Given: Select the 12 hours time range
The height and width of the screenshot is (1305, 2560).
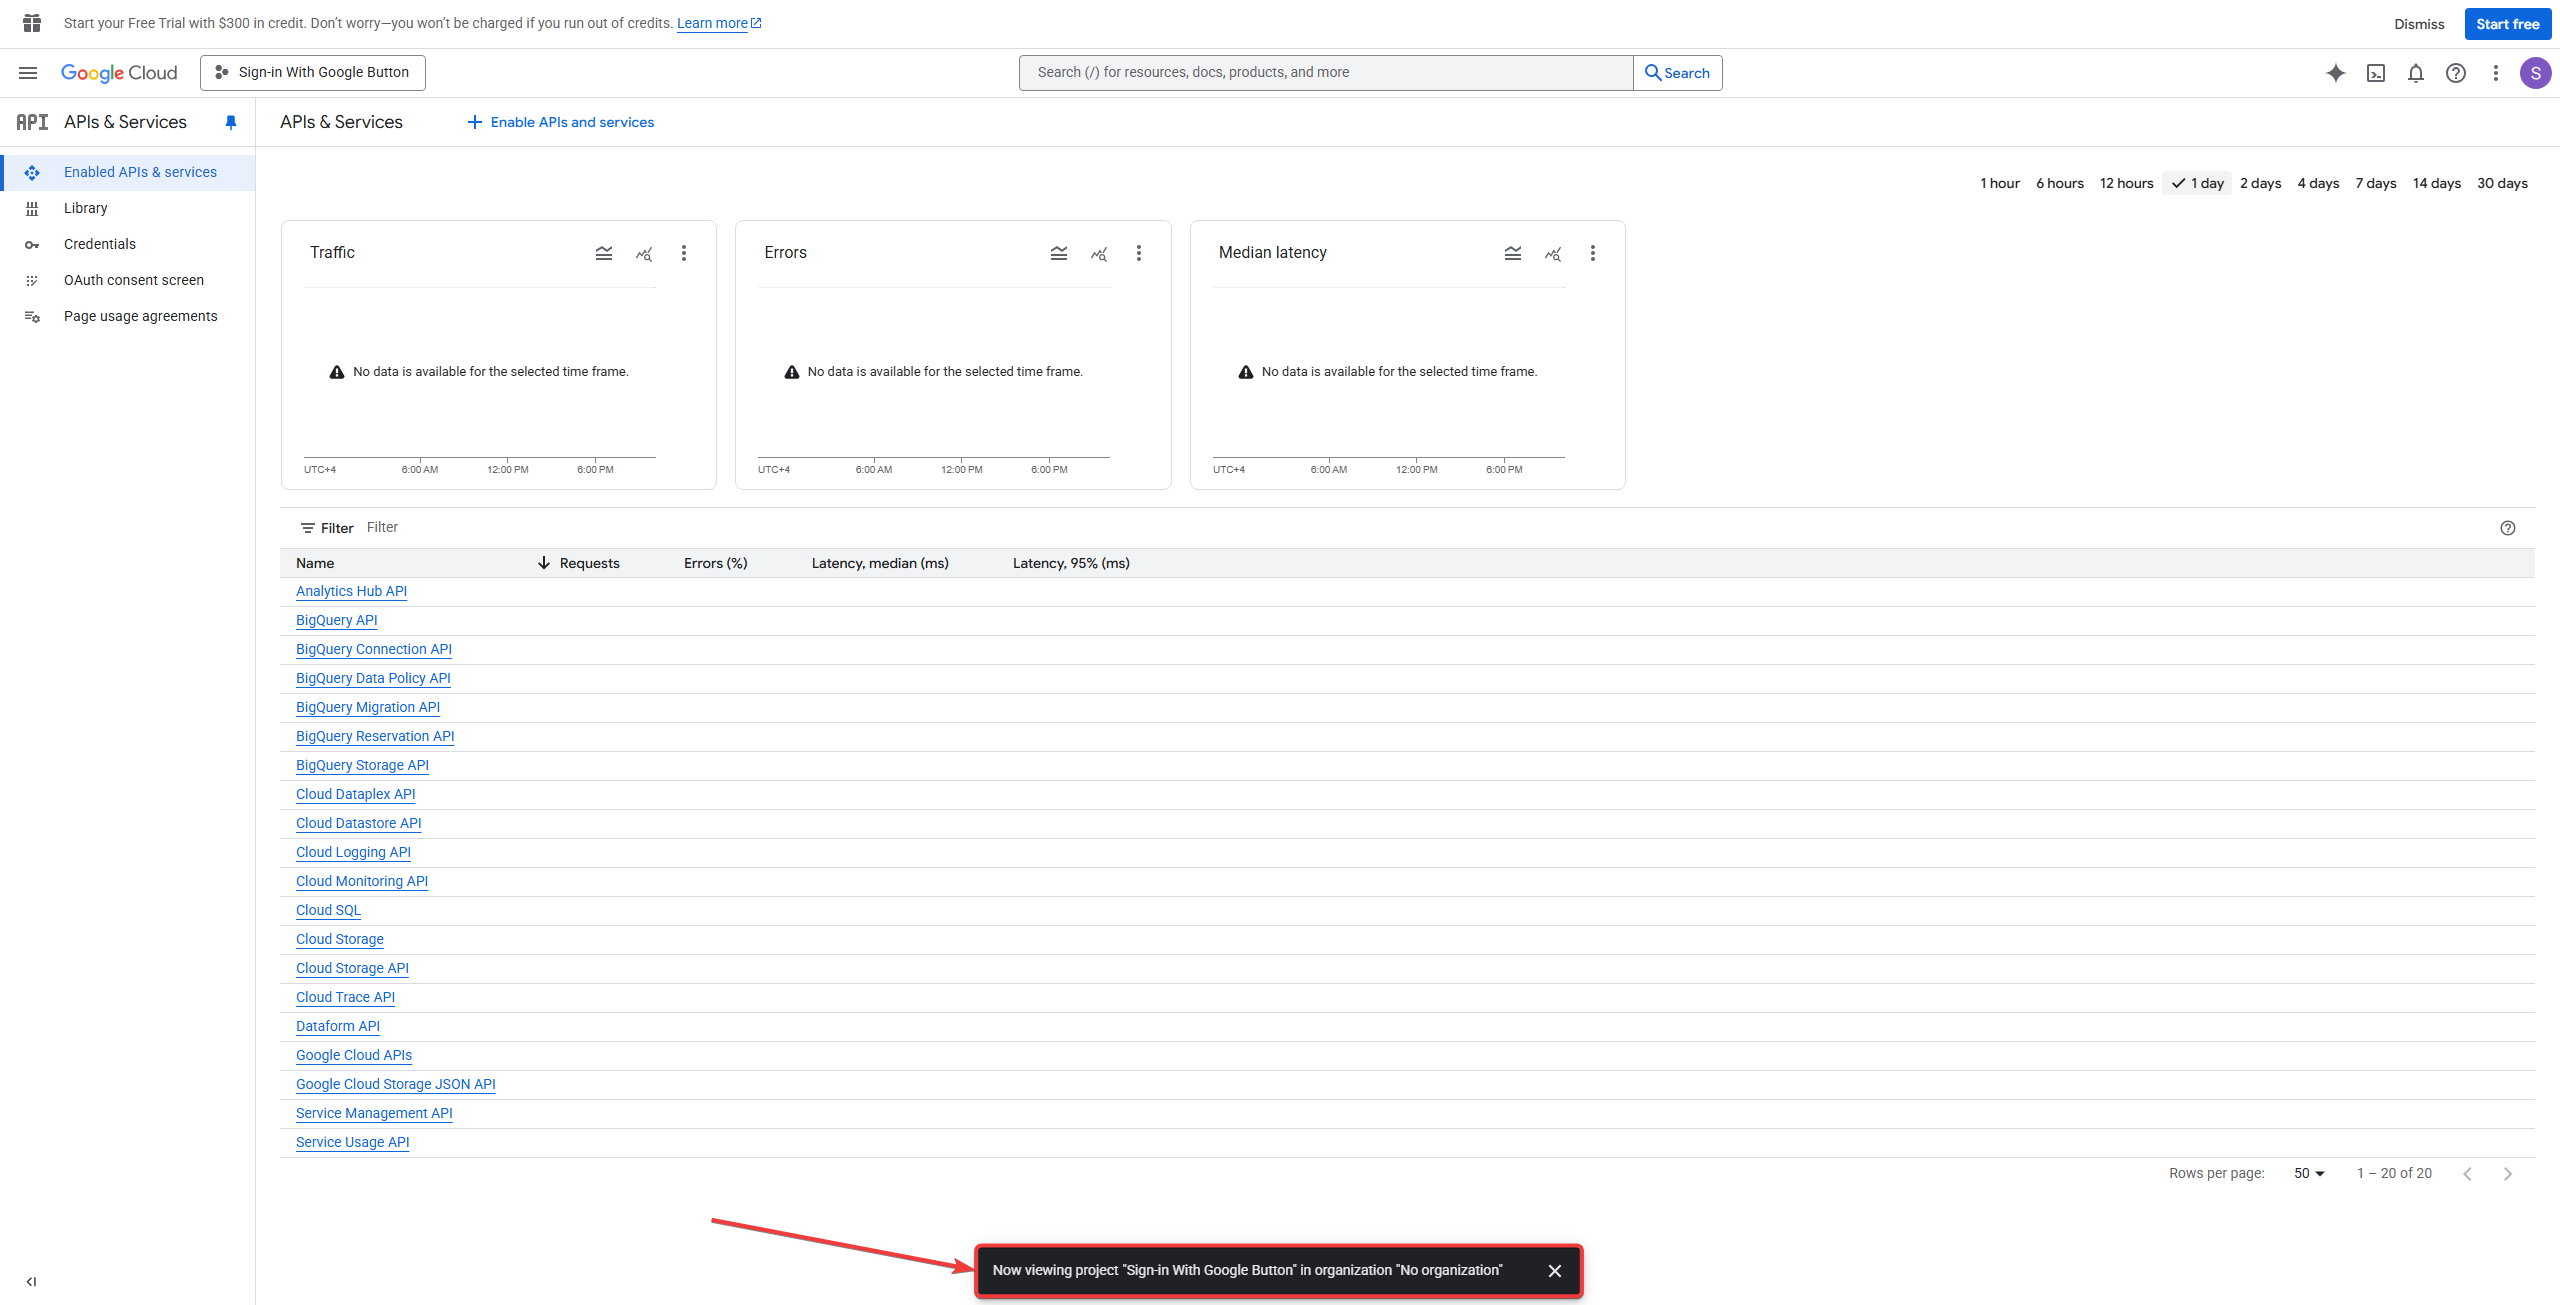Looking at the screenshot, I should (x=2127, y=183).
